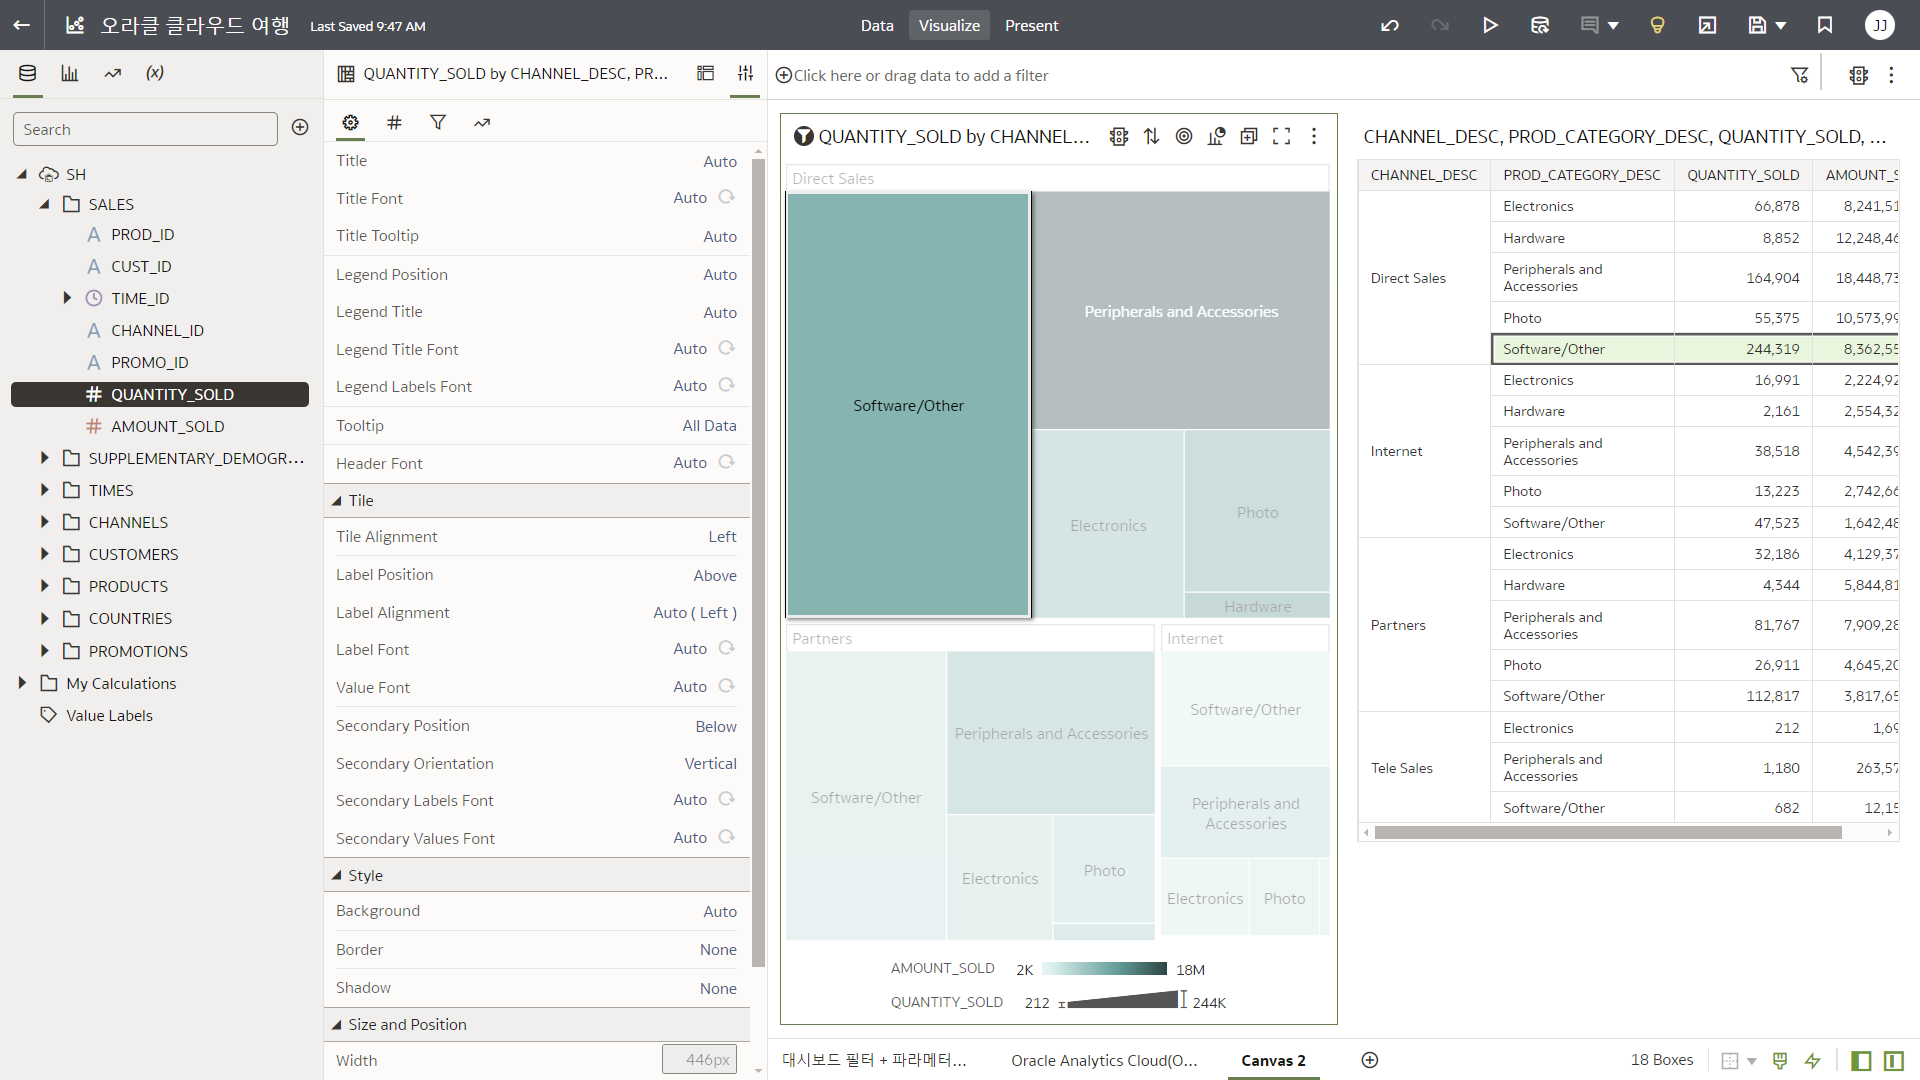Switch to the Values properties tab

coord(394,122)
